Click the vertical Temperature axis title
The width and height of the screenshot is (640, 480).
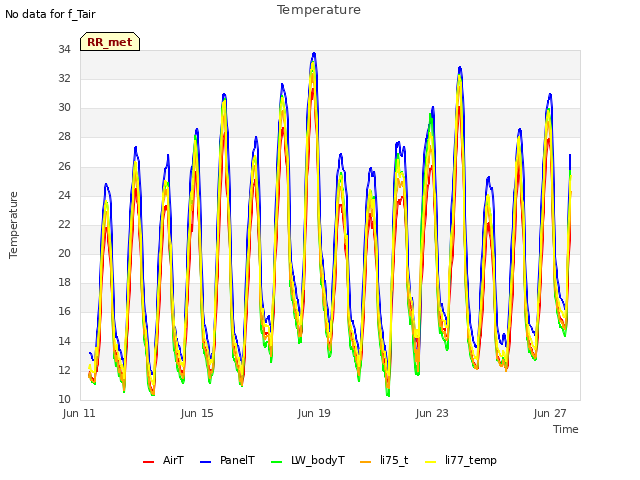pyautogui.click(x=13, y=225)
